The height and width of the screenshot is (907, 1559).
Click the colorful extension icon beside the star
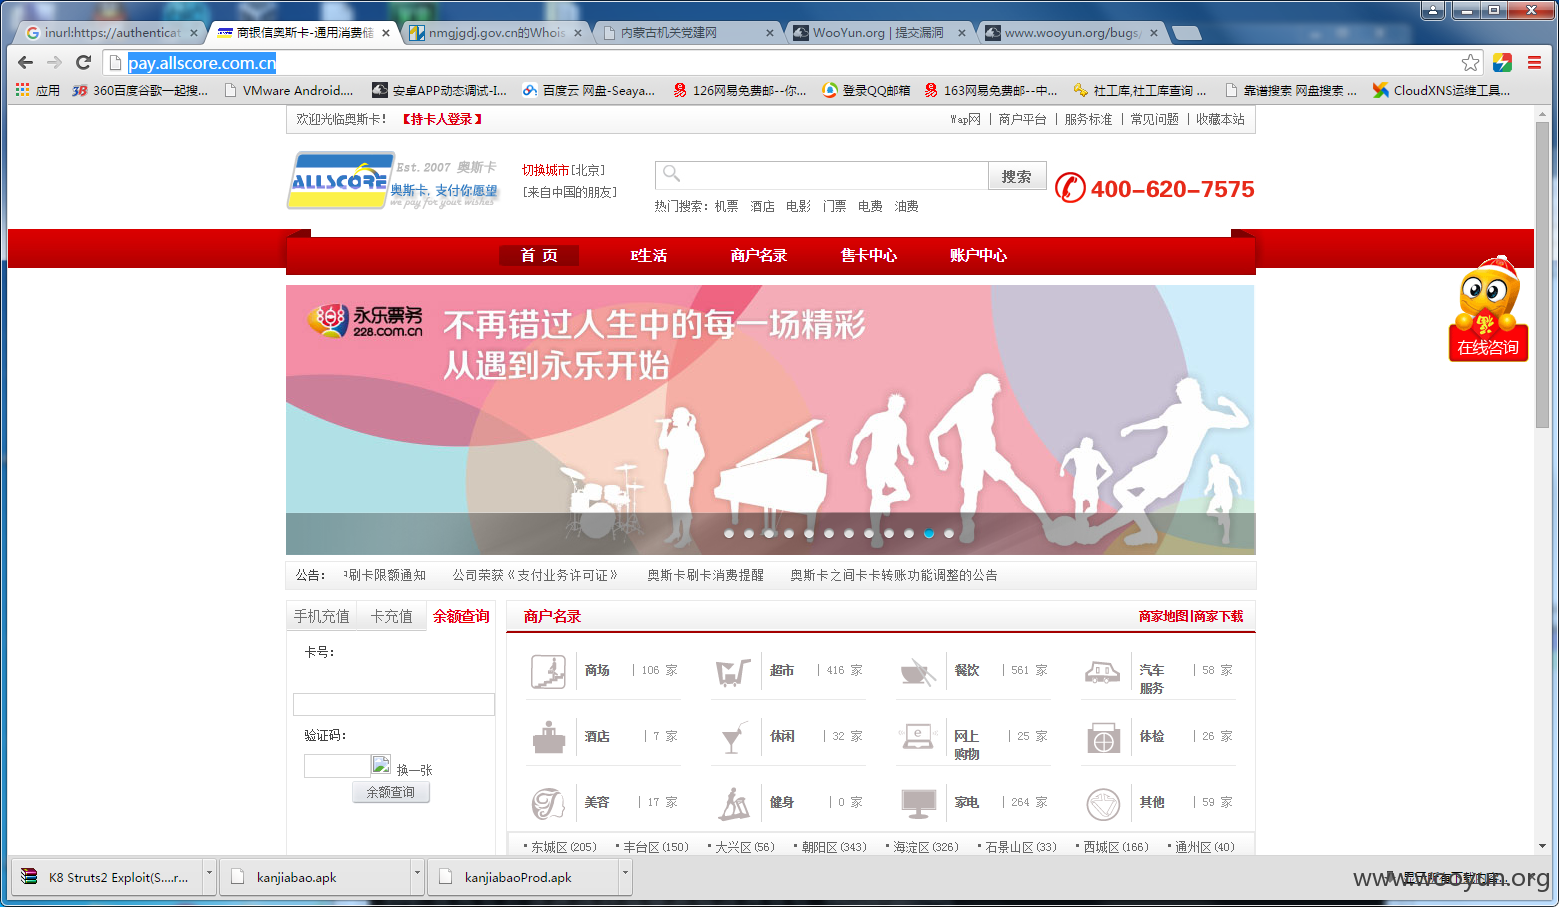pyautogui.click(x=1502, y=63)
